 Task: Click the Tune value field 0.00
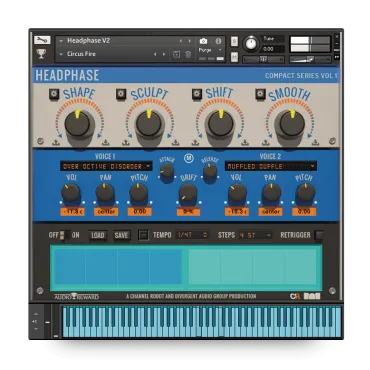click(273, 49)
